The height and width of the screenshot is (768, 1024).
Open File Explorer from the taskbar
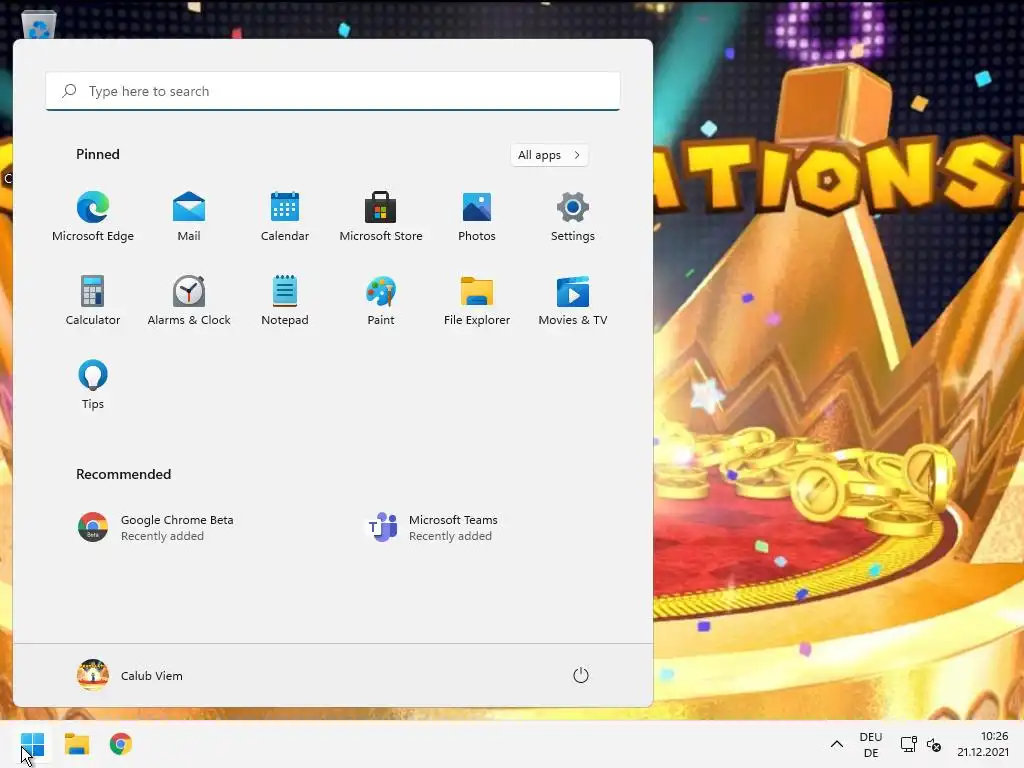pos(77,744)
